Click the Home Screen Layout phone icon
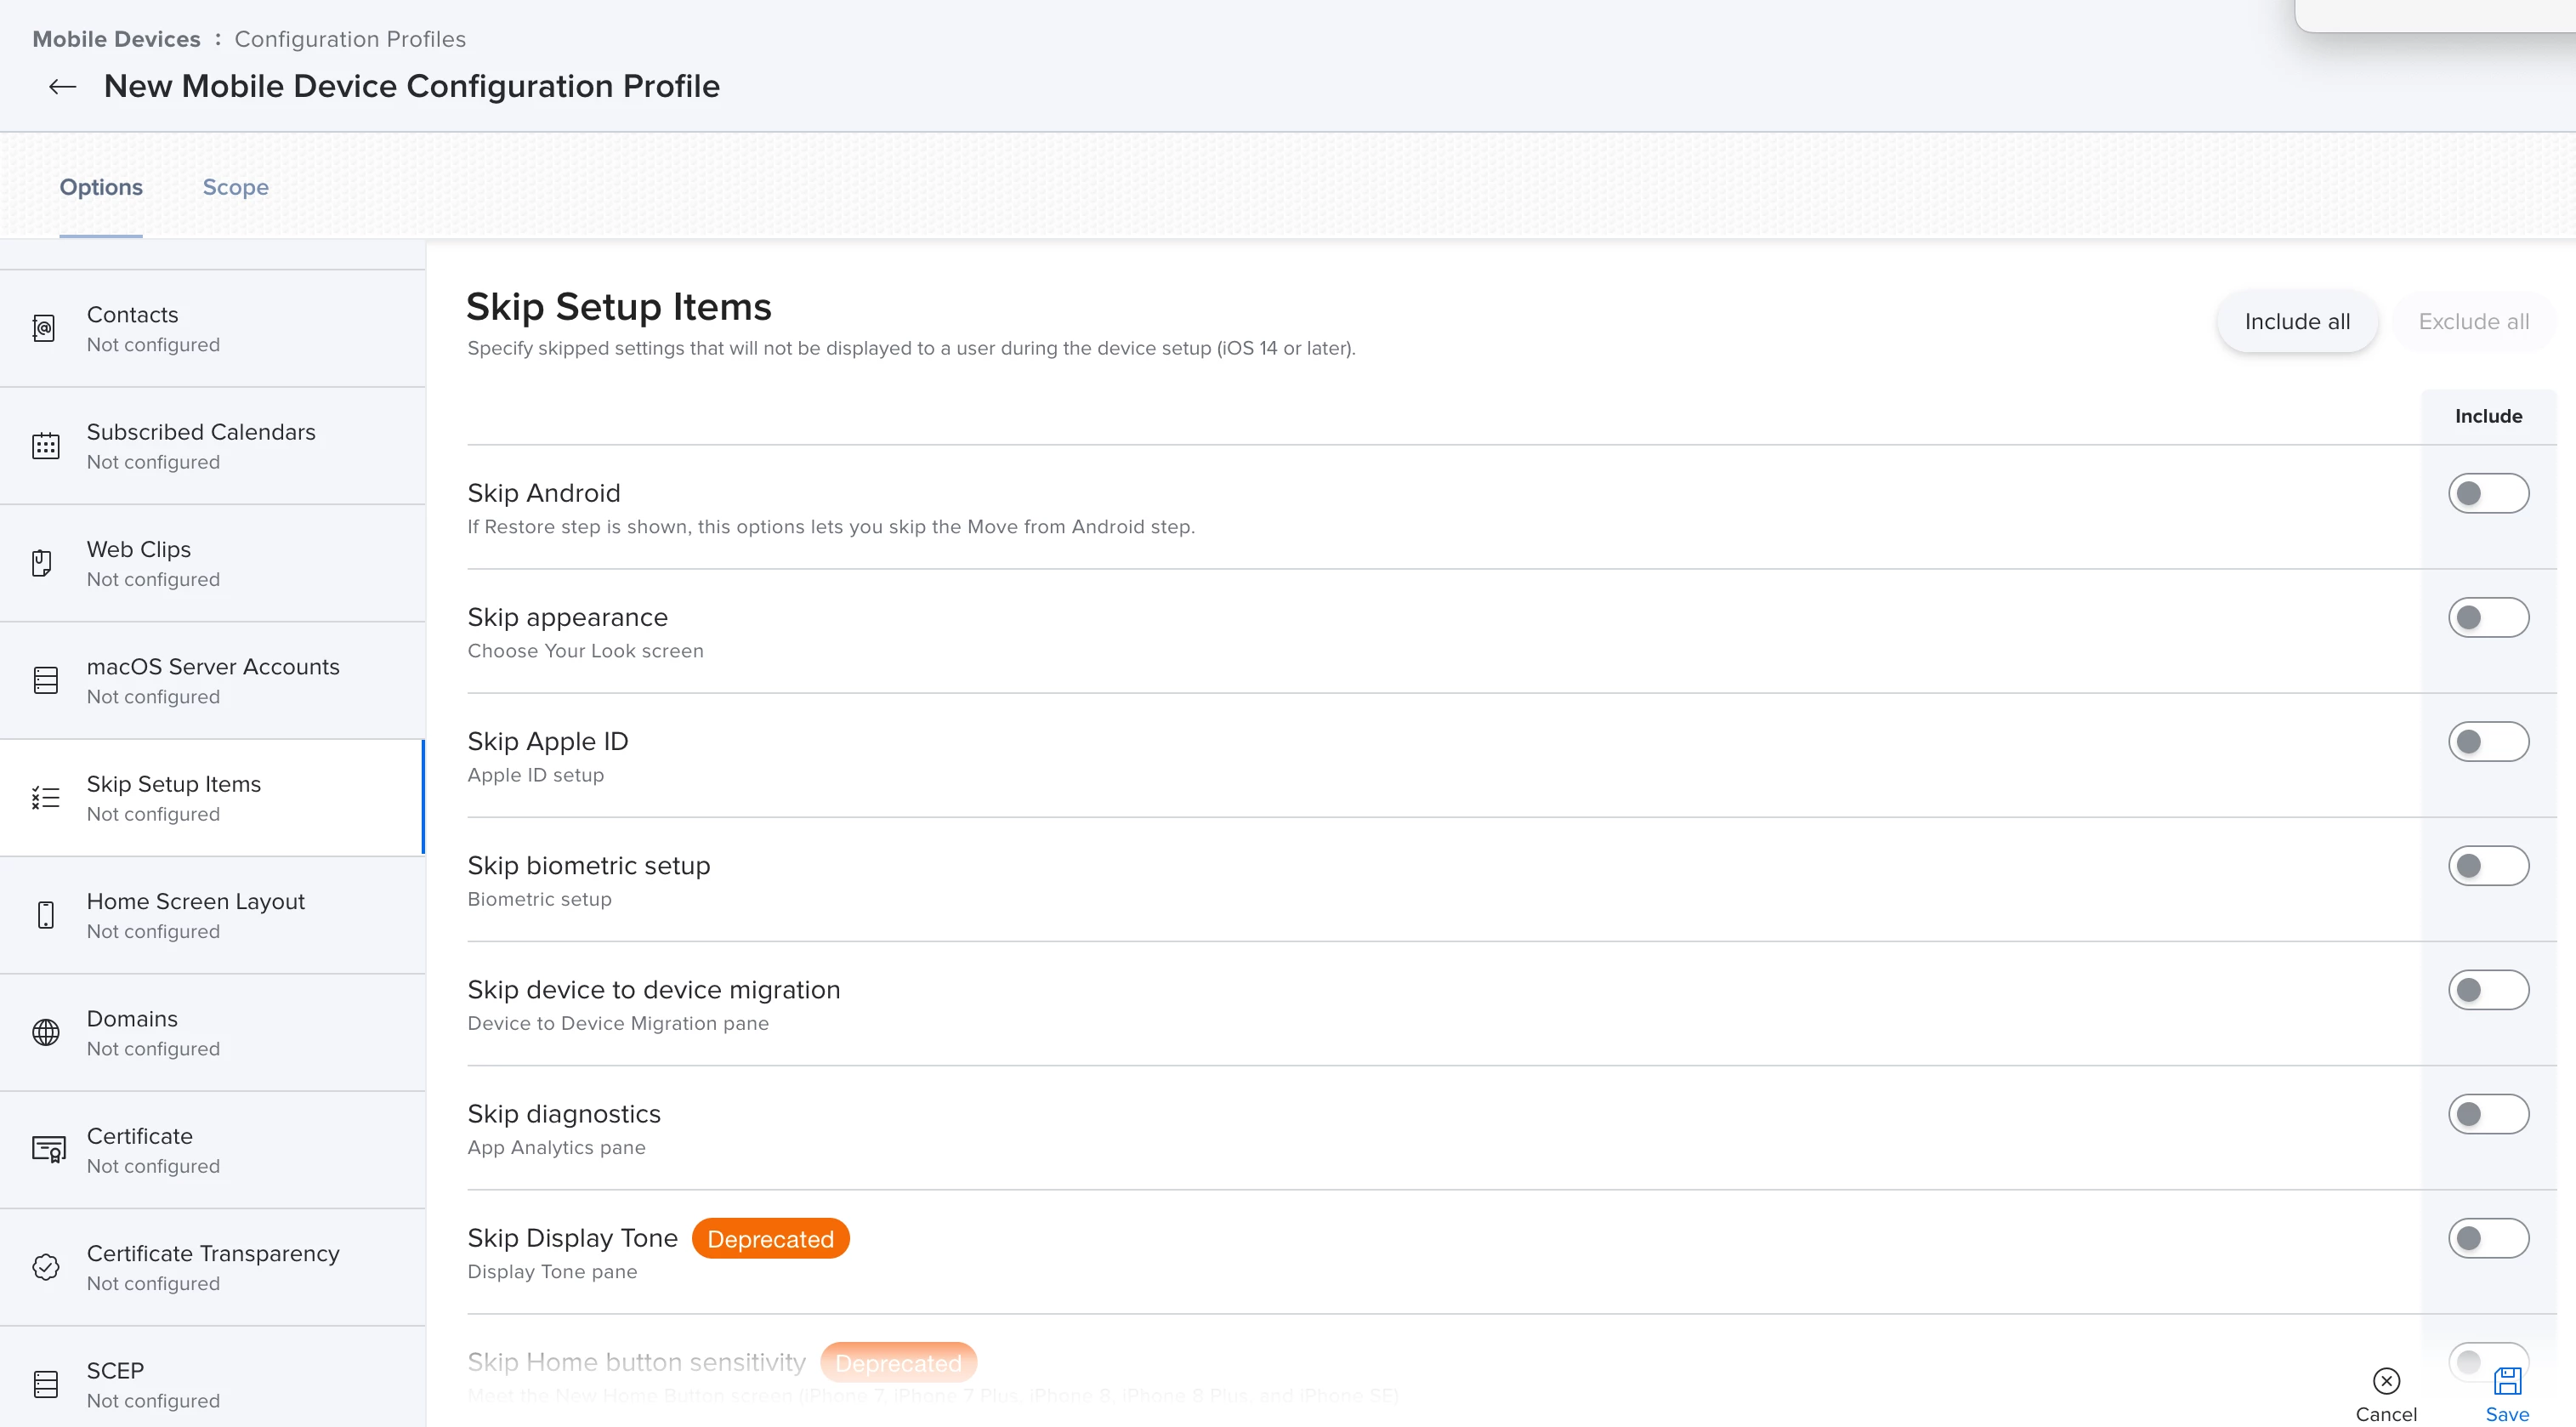The width and height of the screenshot is (2576, 1427). (45, 915)
